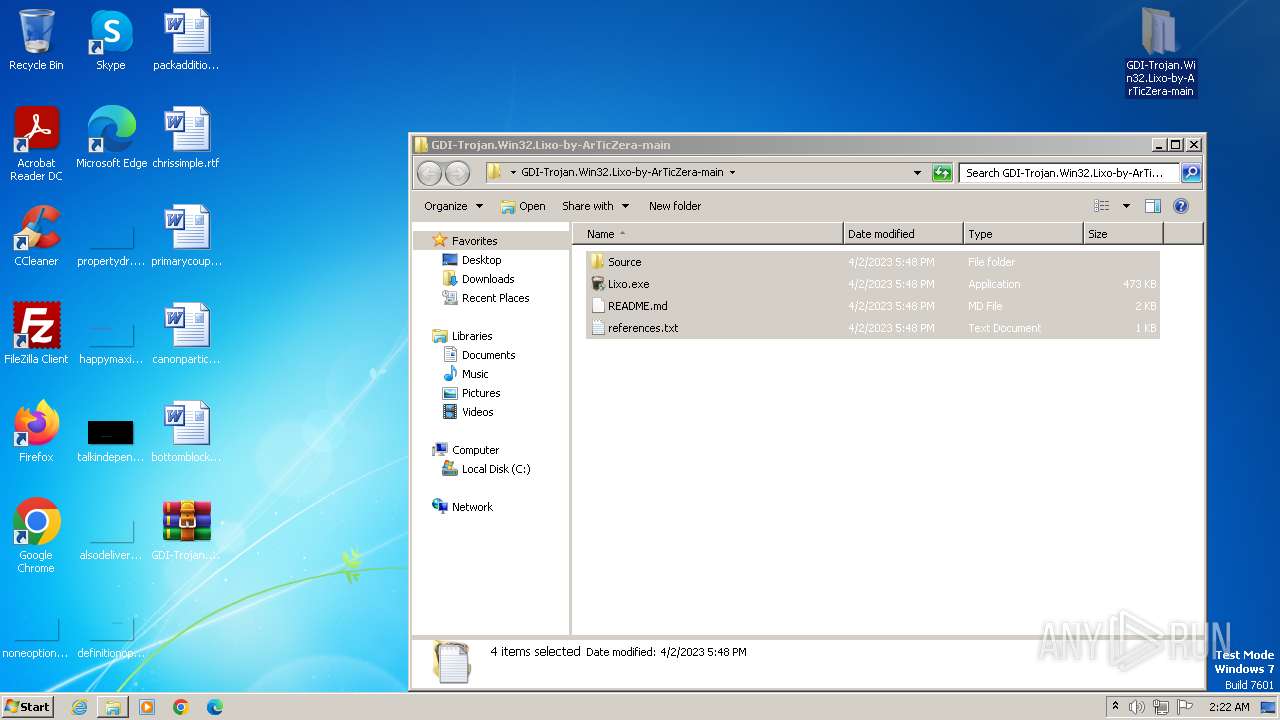The width and height of the screenshot is (1280, 720).
Task: Click the search magnifier icon
Action: (x=1190, y=173)
